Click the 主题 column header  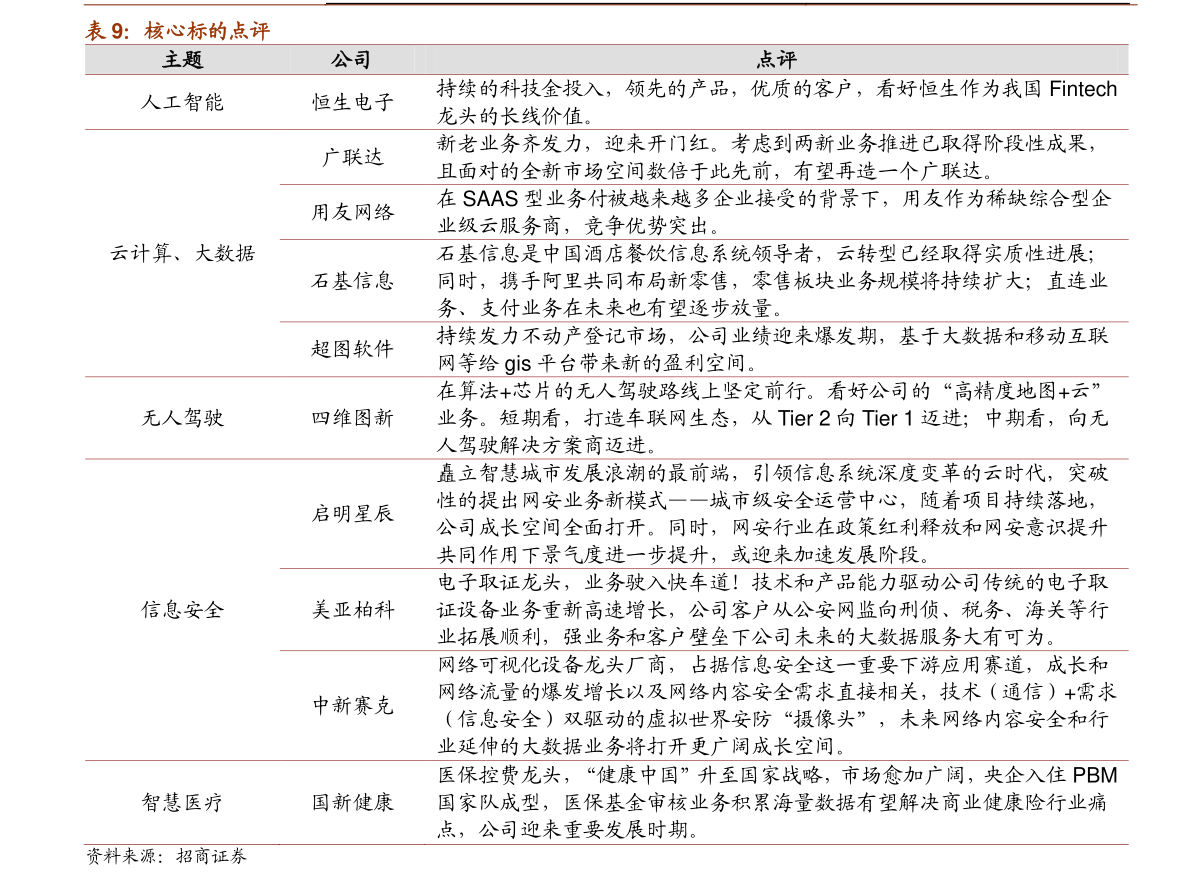coord(182,60)
